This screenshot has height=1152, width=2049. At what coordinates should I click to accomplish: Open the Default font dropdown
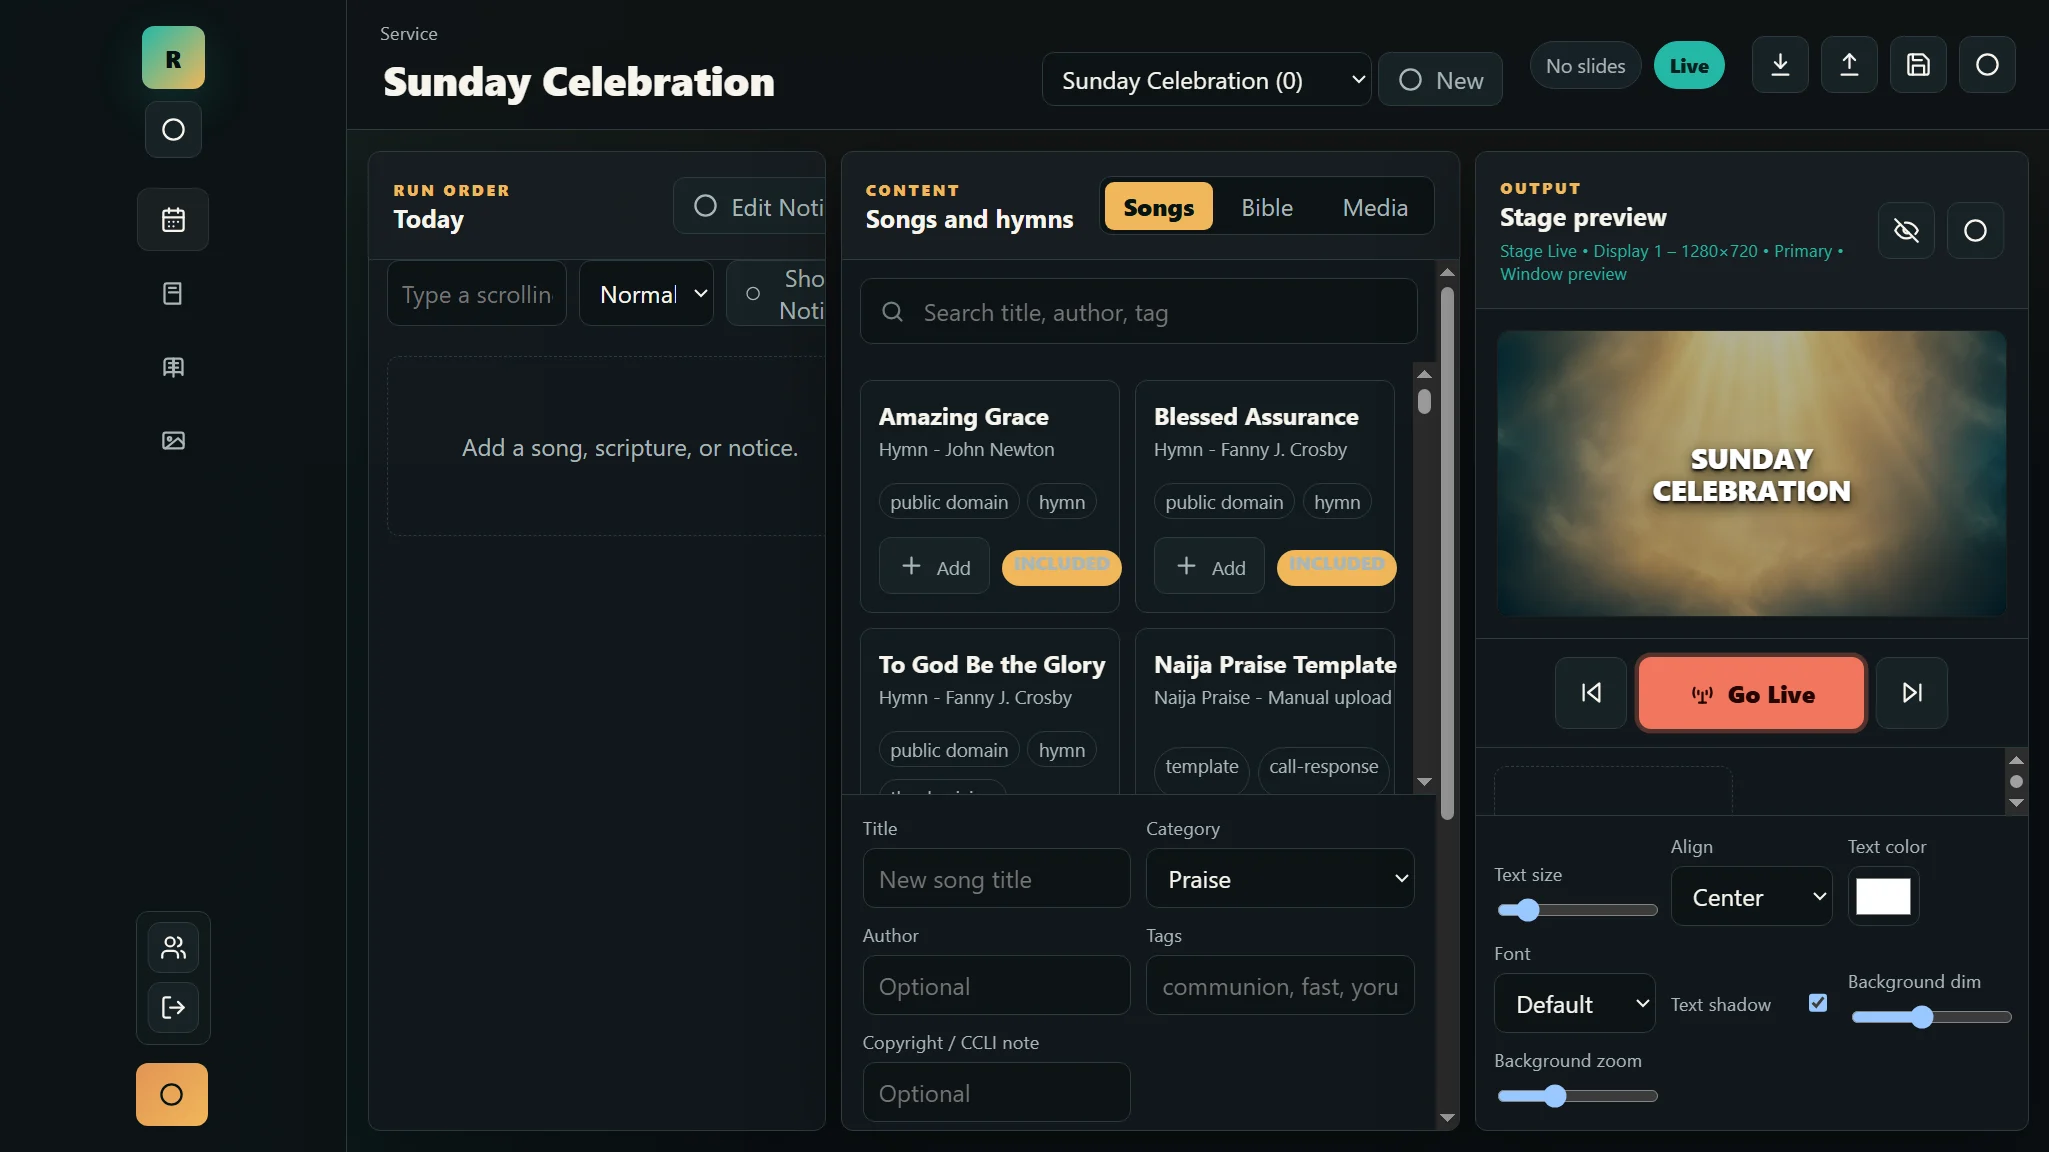tap(1574, 1004)
